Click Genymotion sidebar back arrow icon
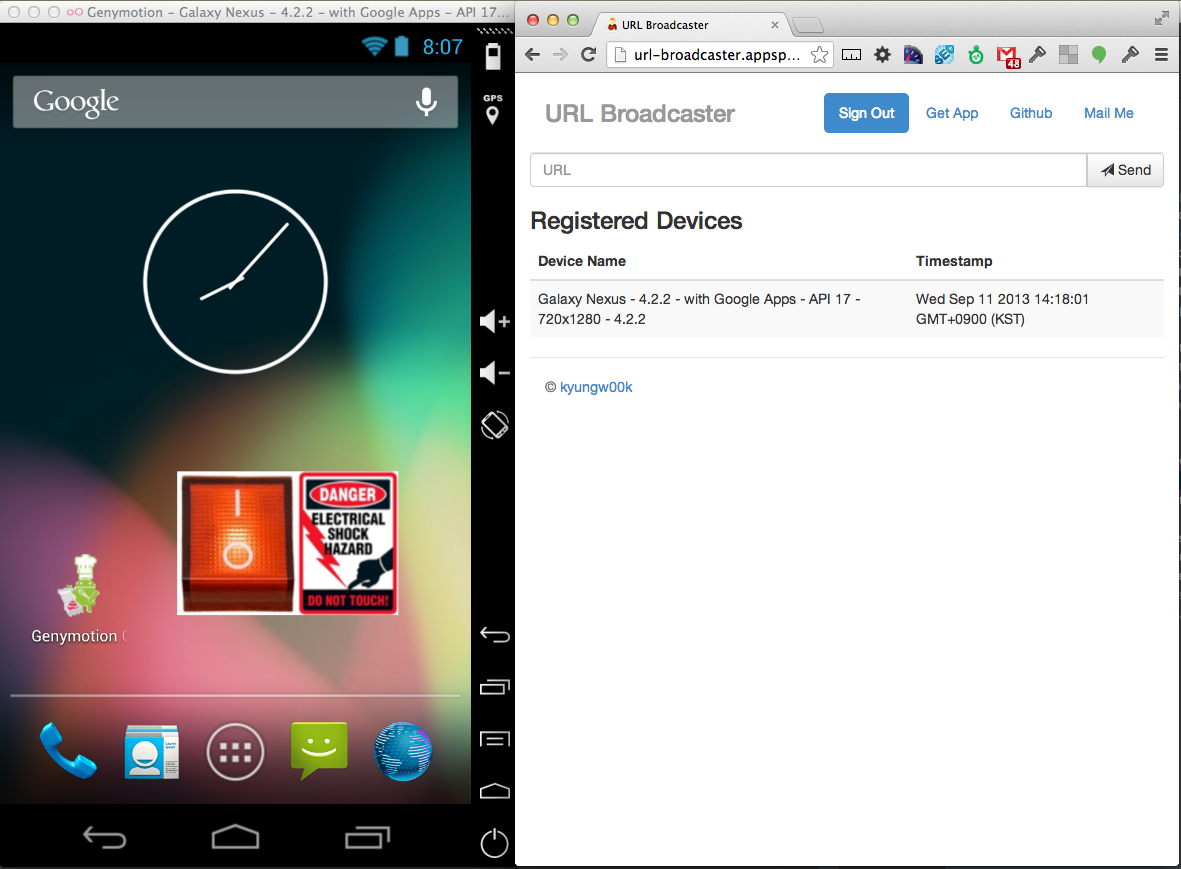 point(495,635)
